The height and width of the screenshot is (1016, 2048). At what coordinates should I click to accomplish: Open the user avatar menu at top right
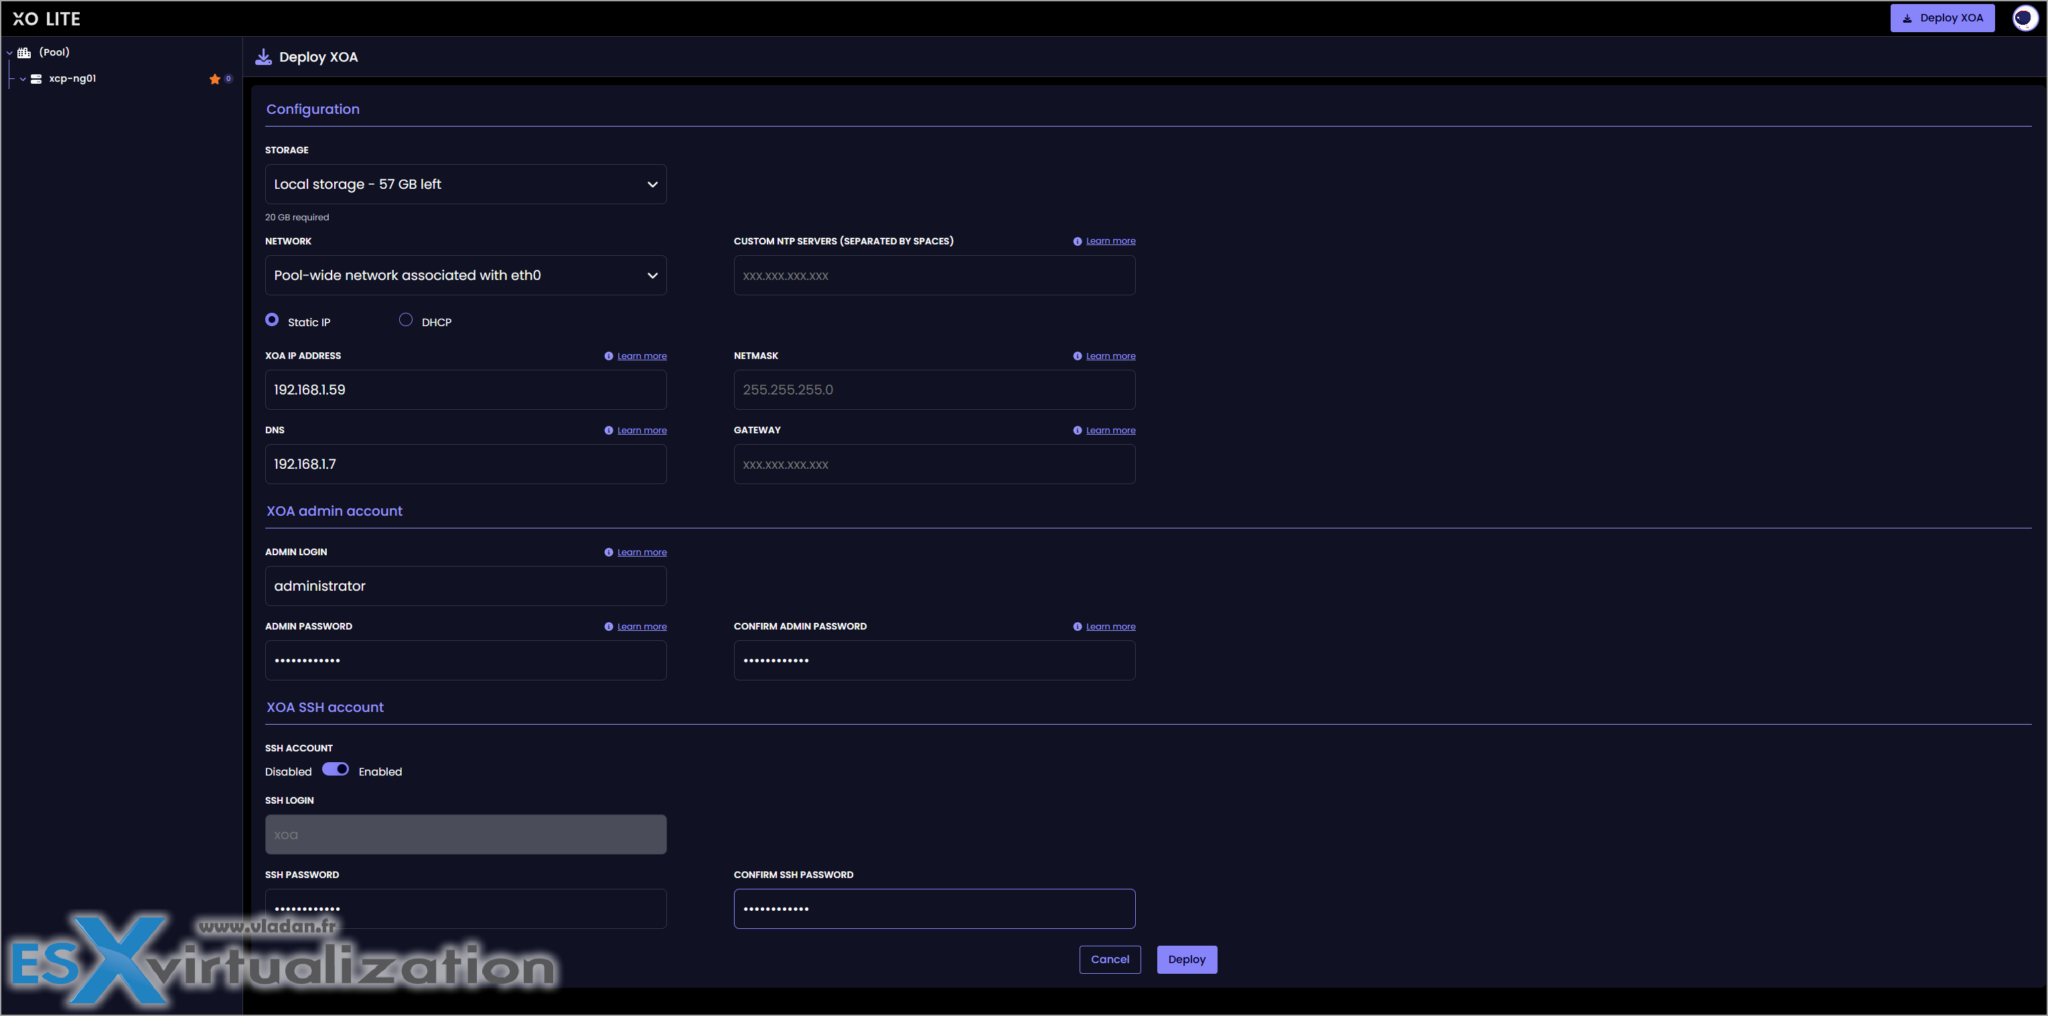pos(2024,17)
